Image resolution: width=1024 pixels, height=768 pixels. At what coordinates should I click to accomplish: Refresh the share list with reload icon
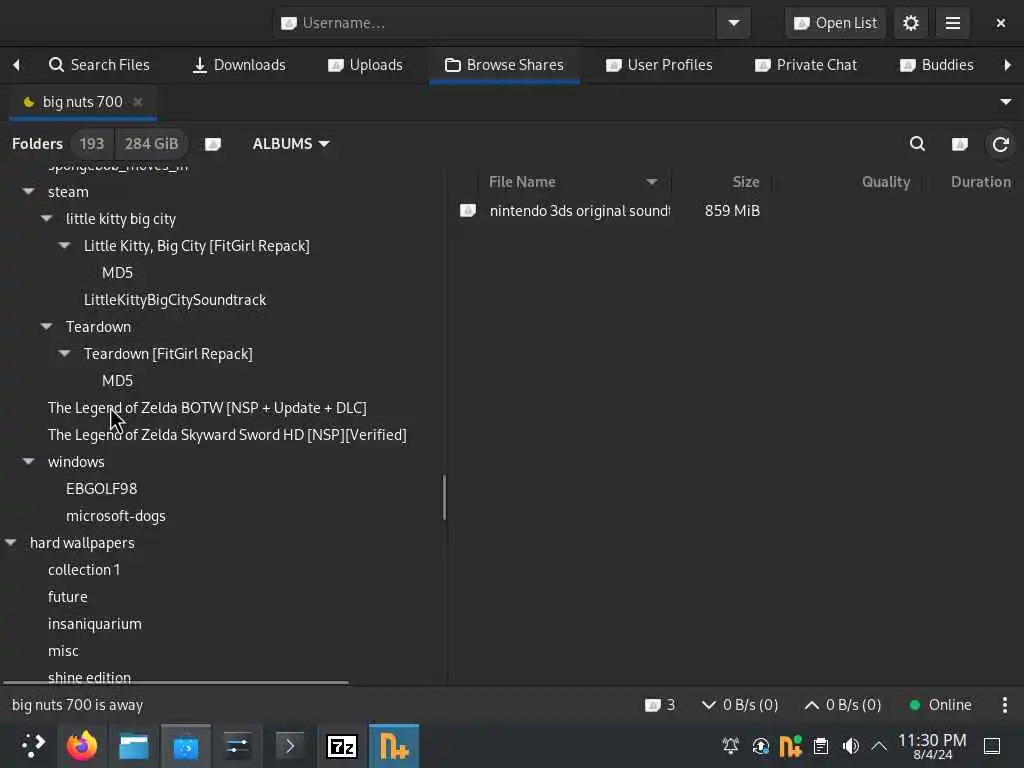[1000, 144]
